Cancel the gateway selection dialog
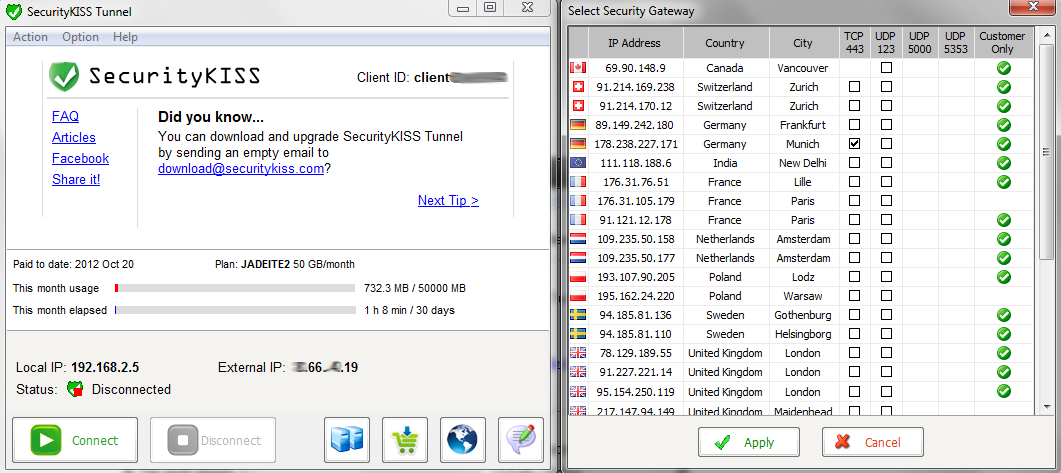 click(x=873, y=442)
